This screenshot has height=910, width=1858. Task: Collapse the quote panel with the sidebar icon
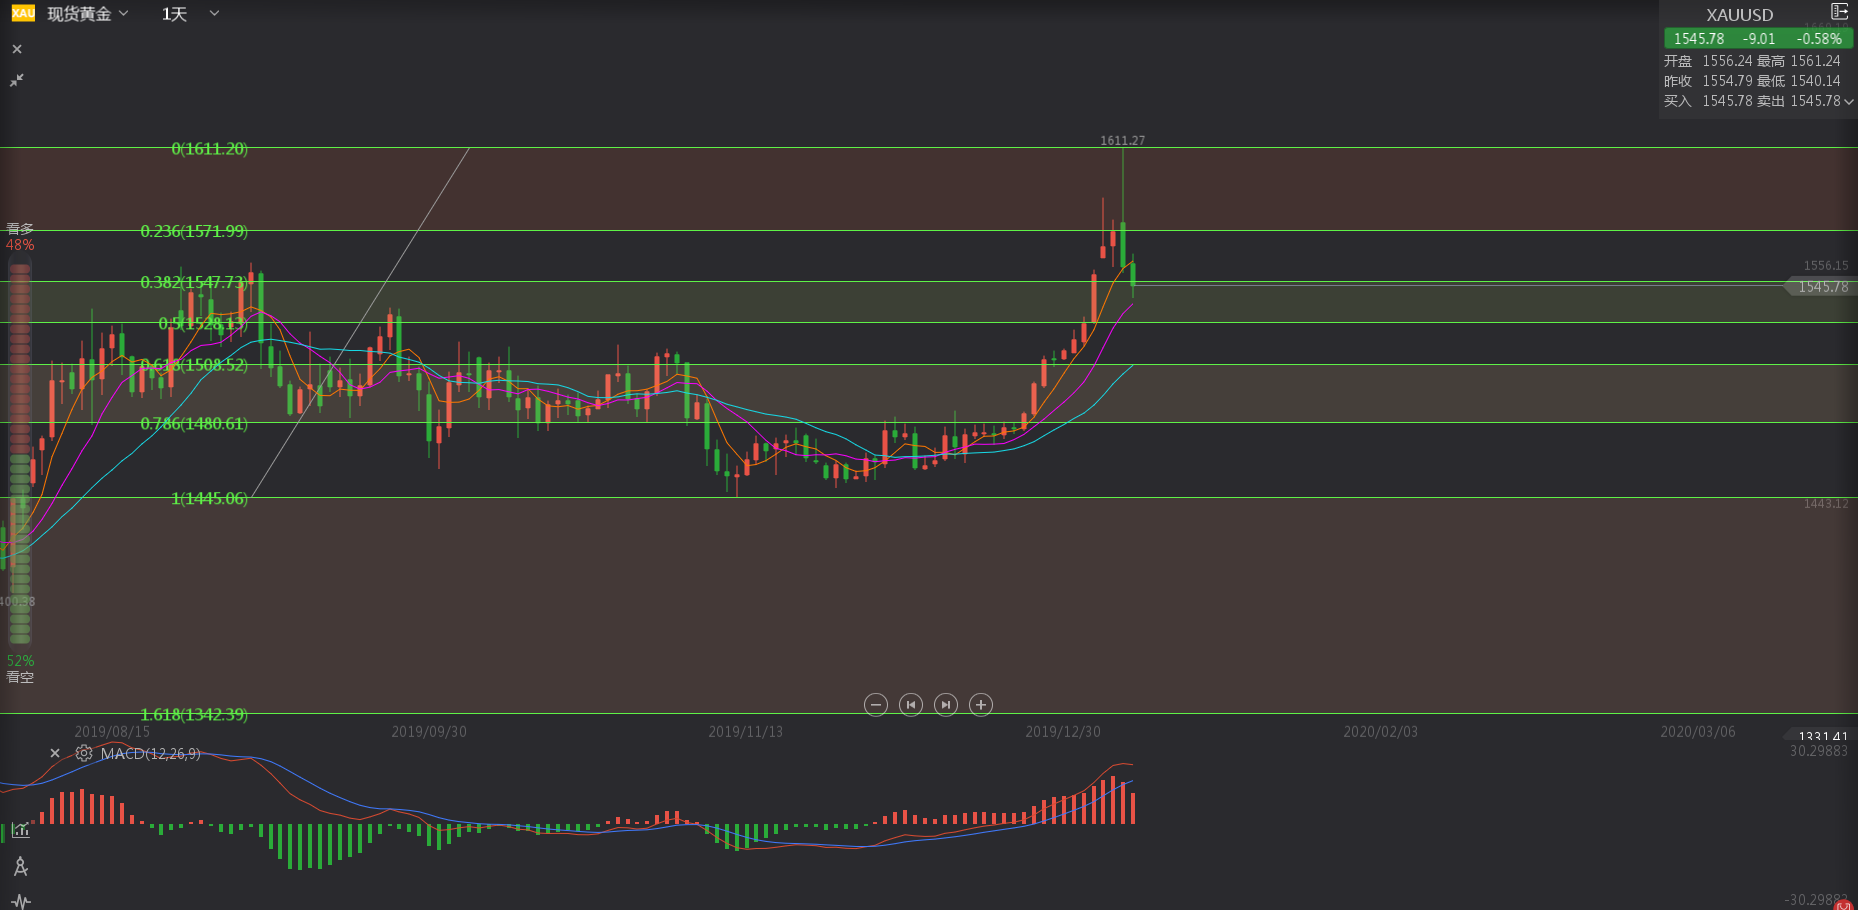[1839, 12]
